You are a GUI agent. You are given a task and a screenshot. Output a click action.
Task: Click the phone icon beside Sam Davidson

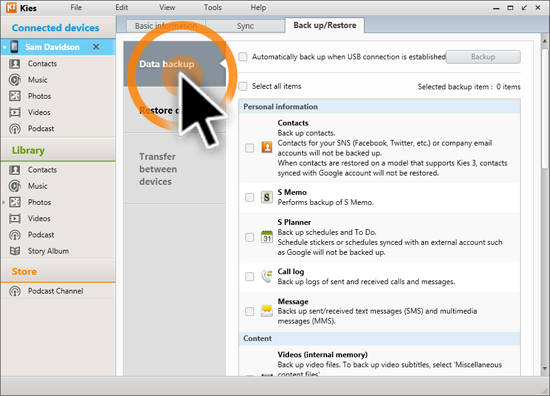click(14, 47)
